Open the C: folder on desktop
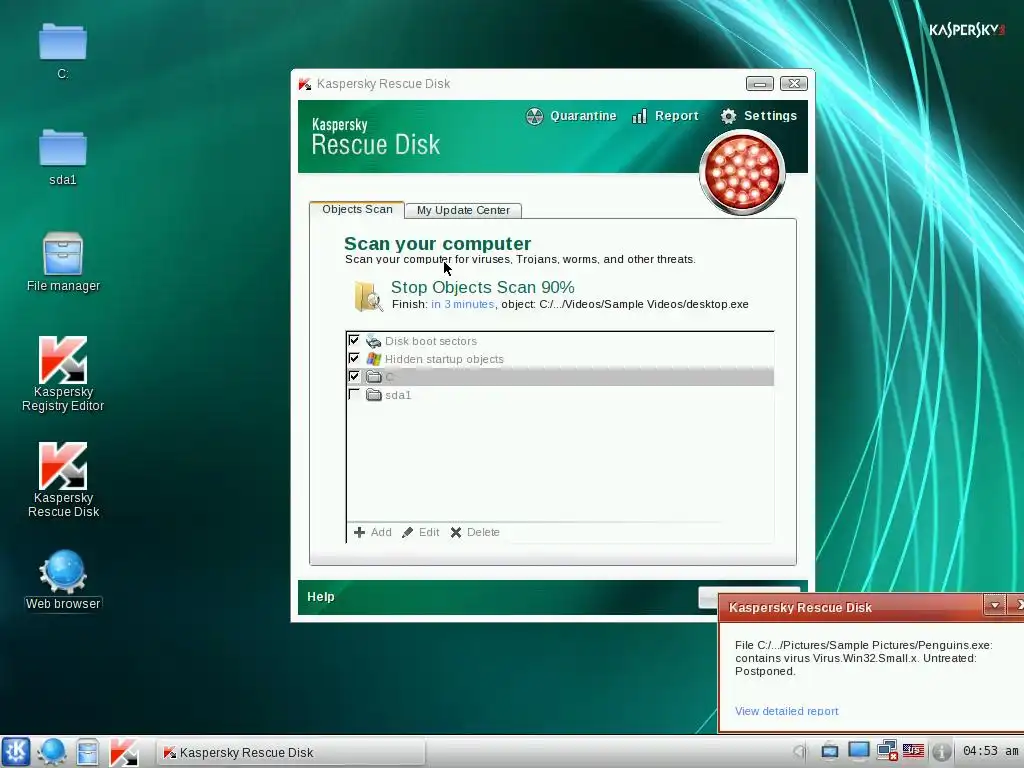 point(63,42)
